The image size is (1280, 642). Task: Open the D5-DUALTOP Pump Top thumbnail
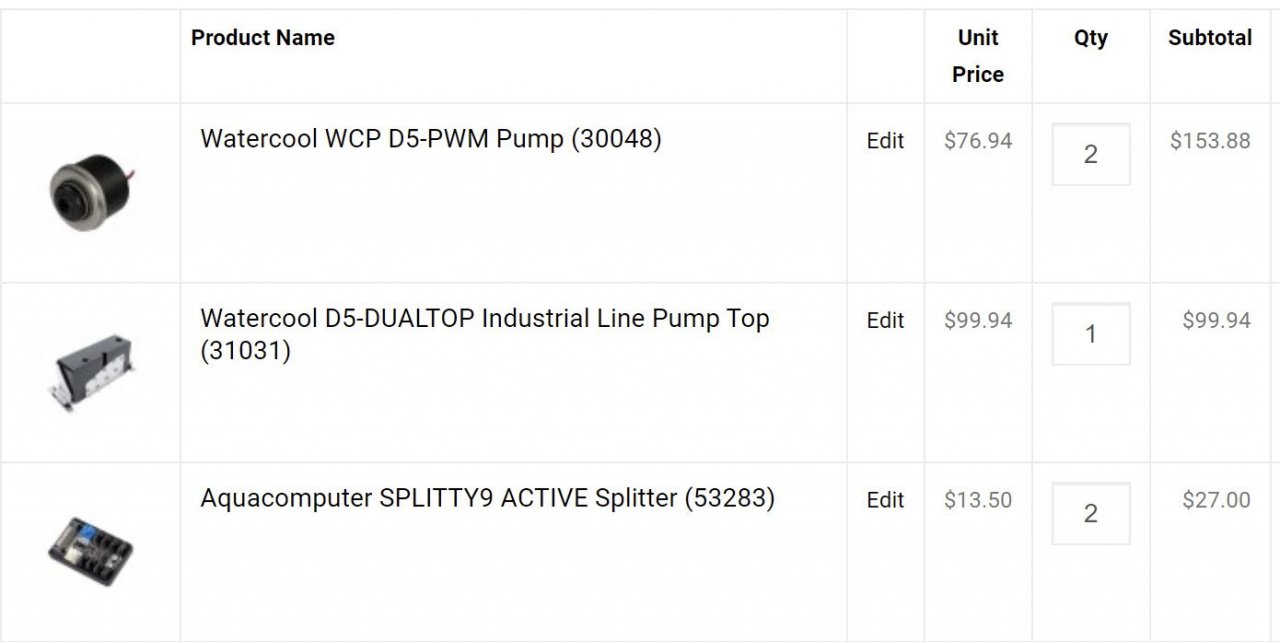click(x=91, y=373)
